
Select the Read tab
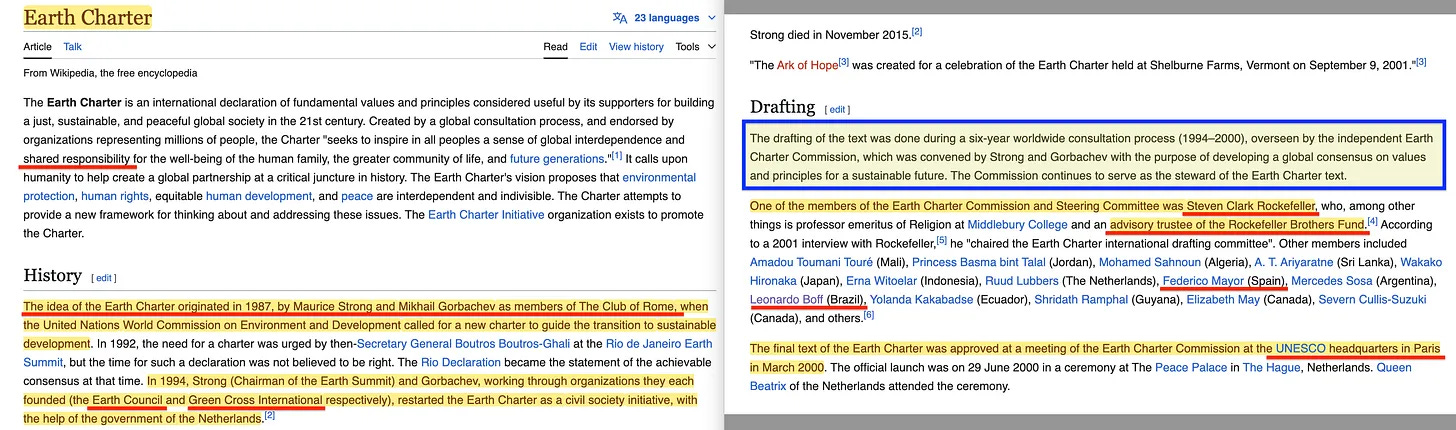click(x=555, y=47)
